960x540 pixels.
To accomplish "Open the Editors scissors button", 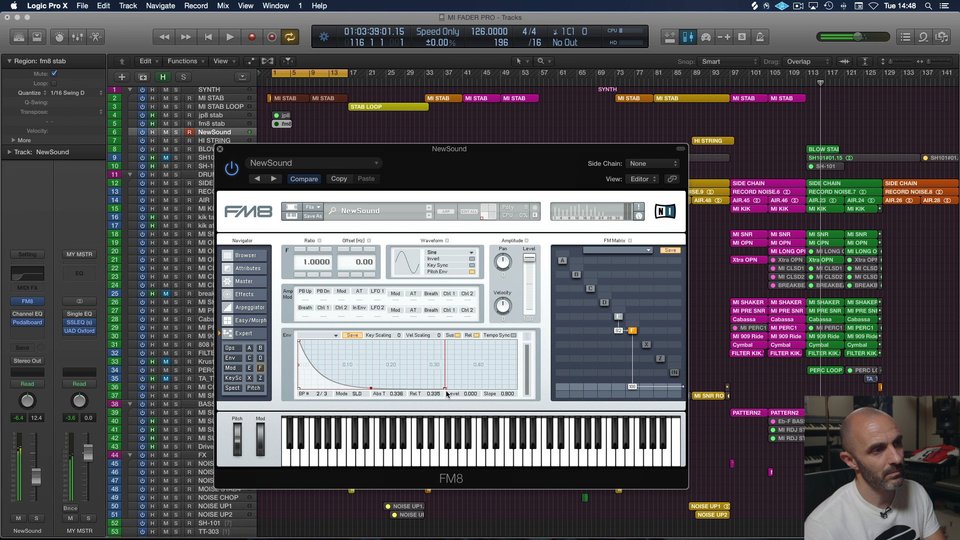I will pyautogui.click(x=96, y=37).
